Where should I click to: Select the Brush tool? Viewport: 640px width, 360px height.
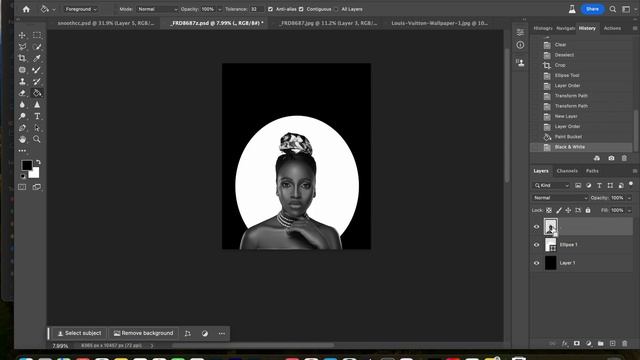click(37, 70)
